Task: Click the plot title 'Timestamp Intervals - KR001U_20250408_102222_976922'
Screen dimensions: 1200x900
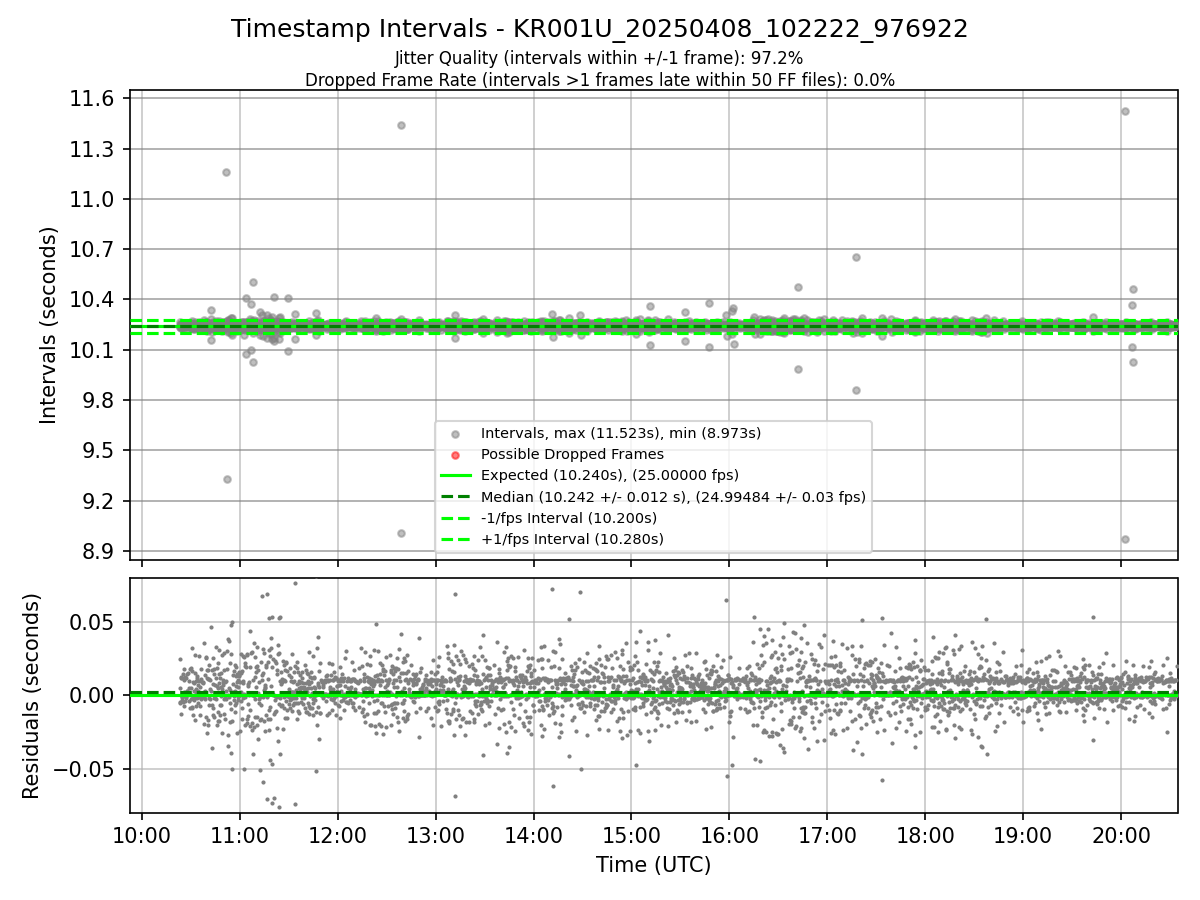Action: [600, 29]
